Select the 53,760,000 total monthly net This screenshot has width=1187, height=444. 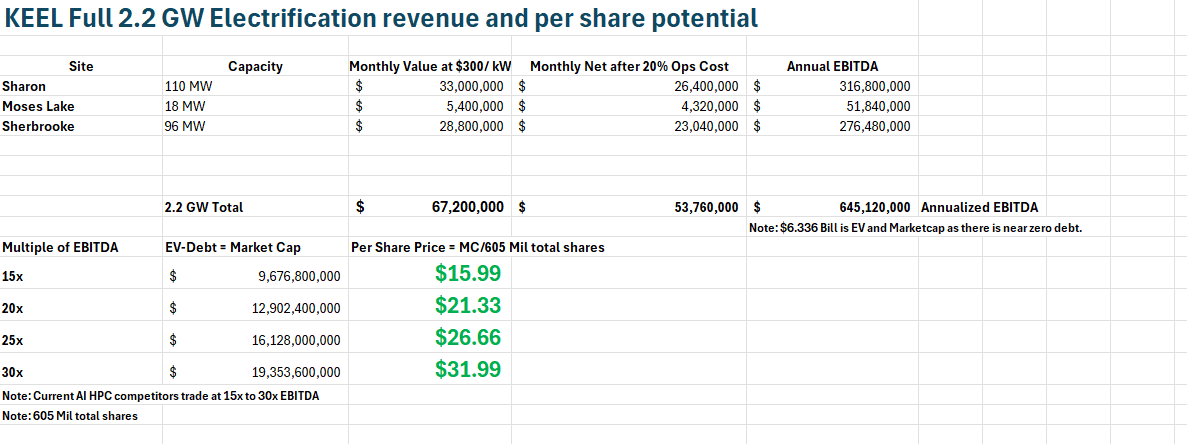(x=630, y=206)
